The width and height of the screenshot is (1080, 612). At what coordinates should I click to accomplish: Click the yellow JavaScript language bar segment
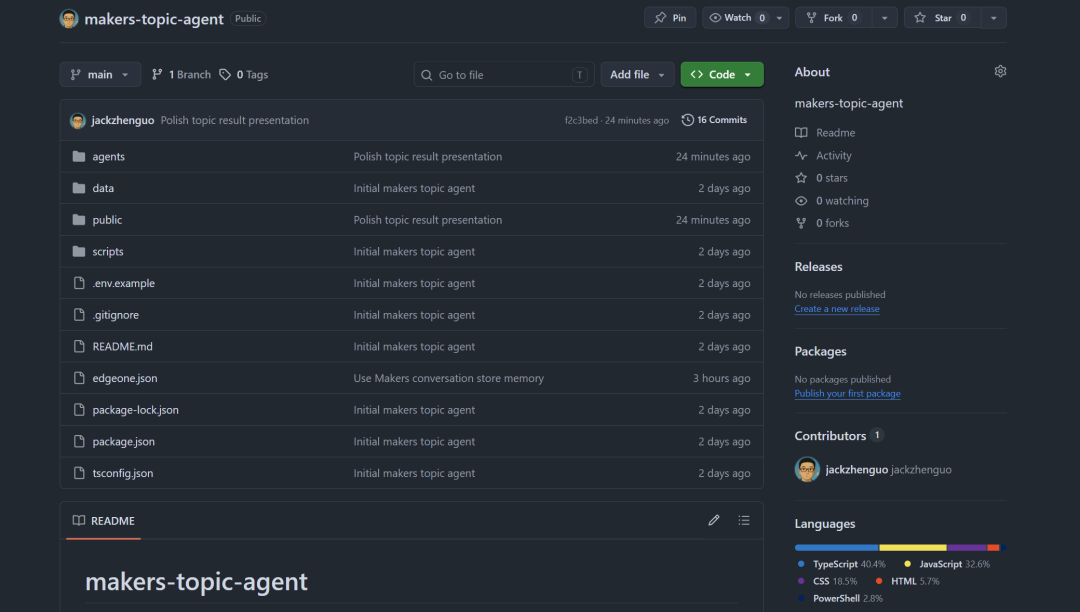coord(913,548)
